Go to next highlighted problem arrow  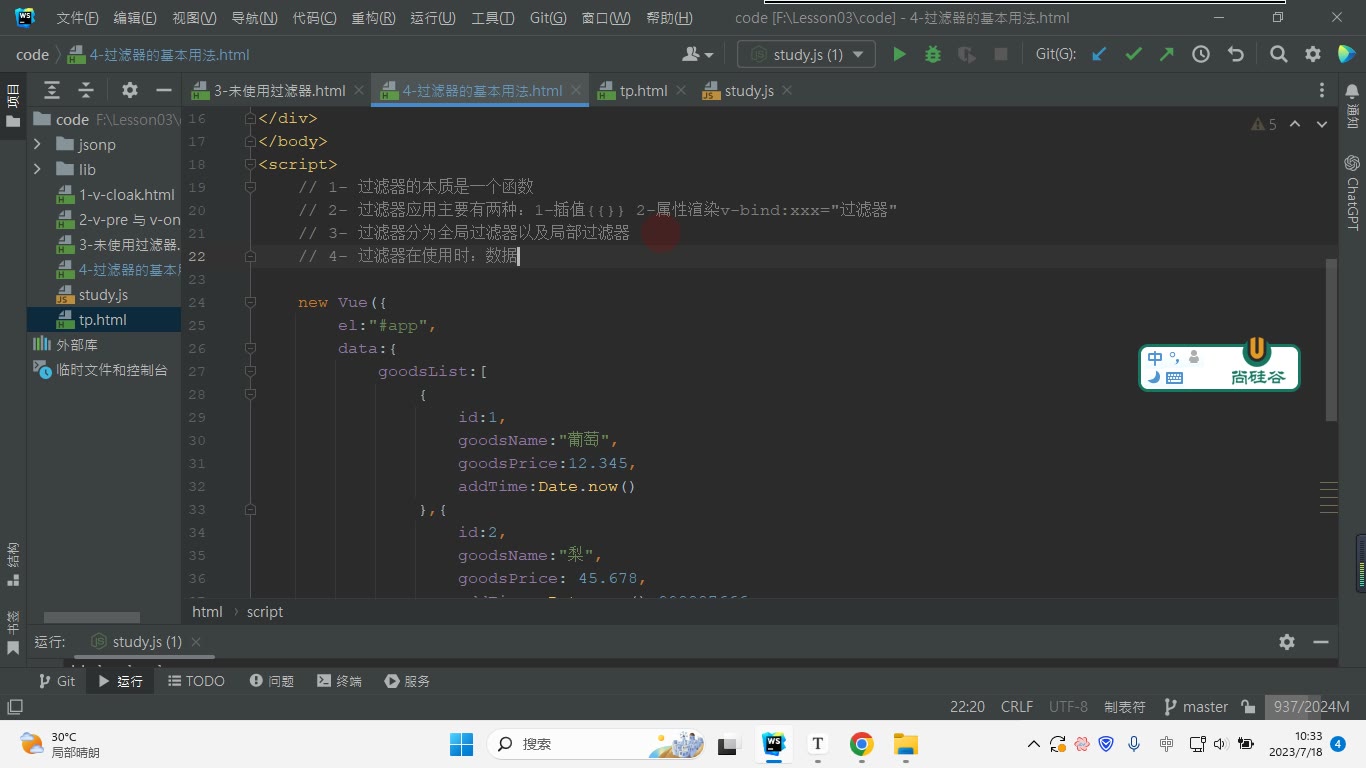(x=1323, y=124)
